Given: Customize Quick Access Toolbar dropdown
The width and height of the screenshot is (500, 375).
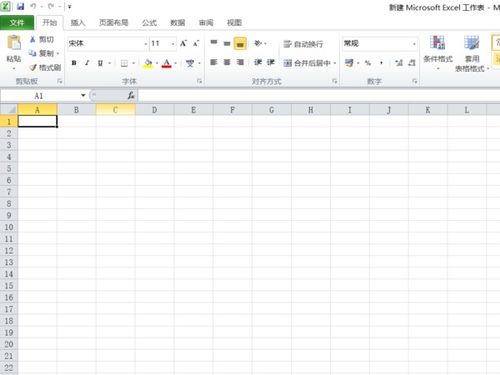Looking at the screenshot, I should coord(69,7).
